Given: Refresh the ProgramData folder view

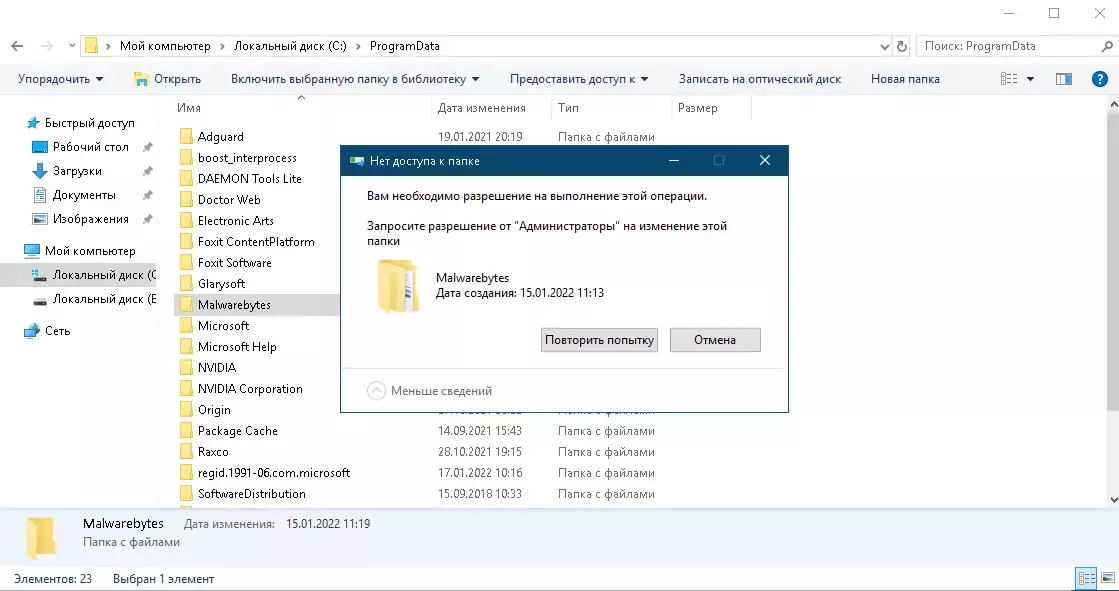Looking at the screenshot, I should pyautogui.click(x=902, y=46).
